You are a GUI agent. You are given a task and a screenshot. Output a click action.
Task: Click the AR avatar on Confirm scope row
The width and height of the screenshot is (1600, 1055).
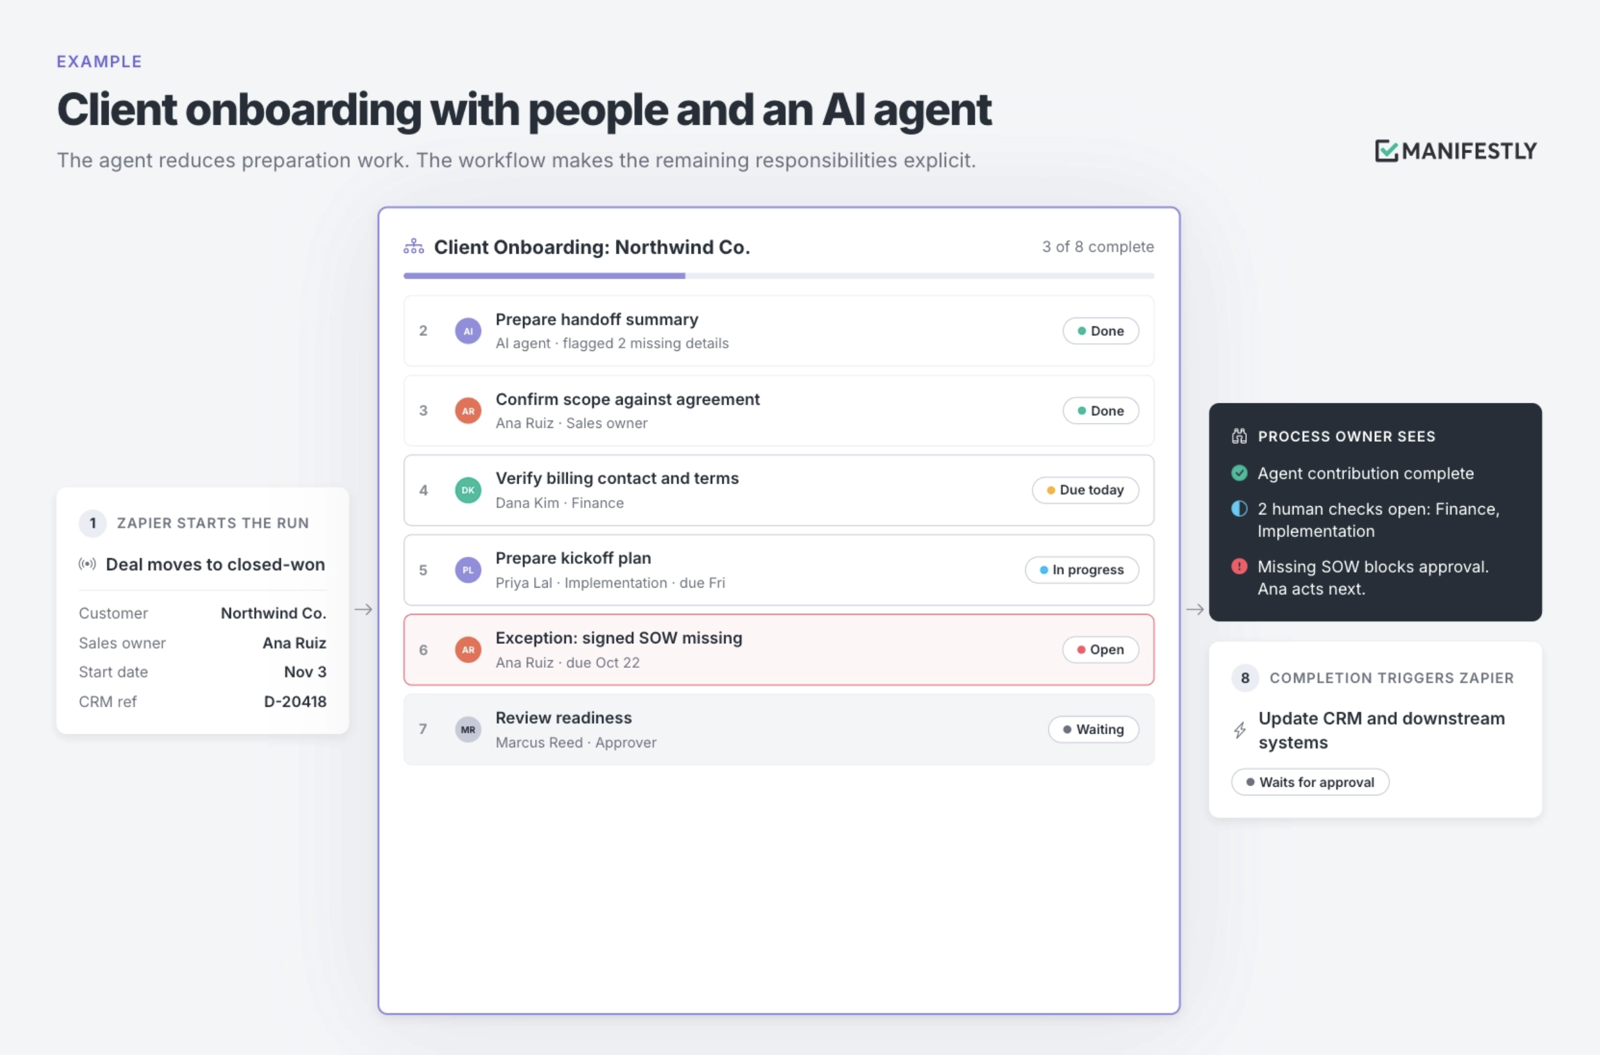tap(468, 411)
